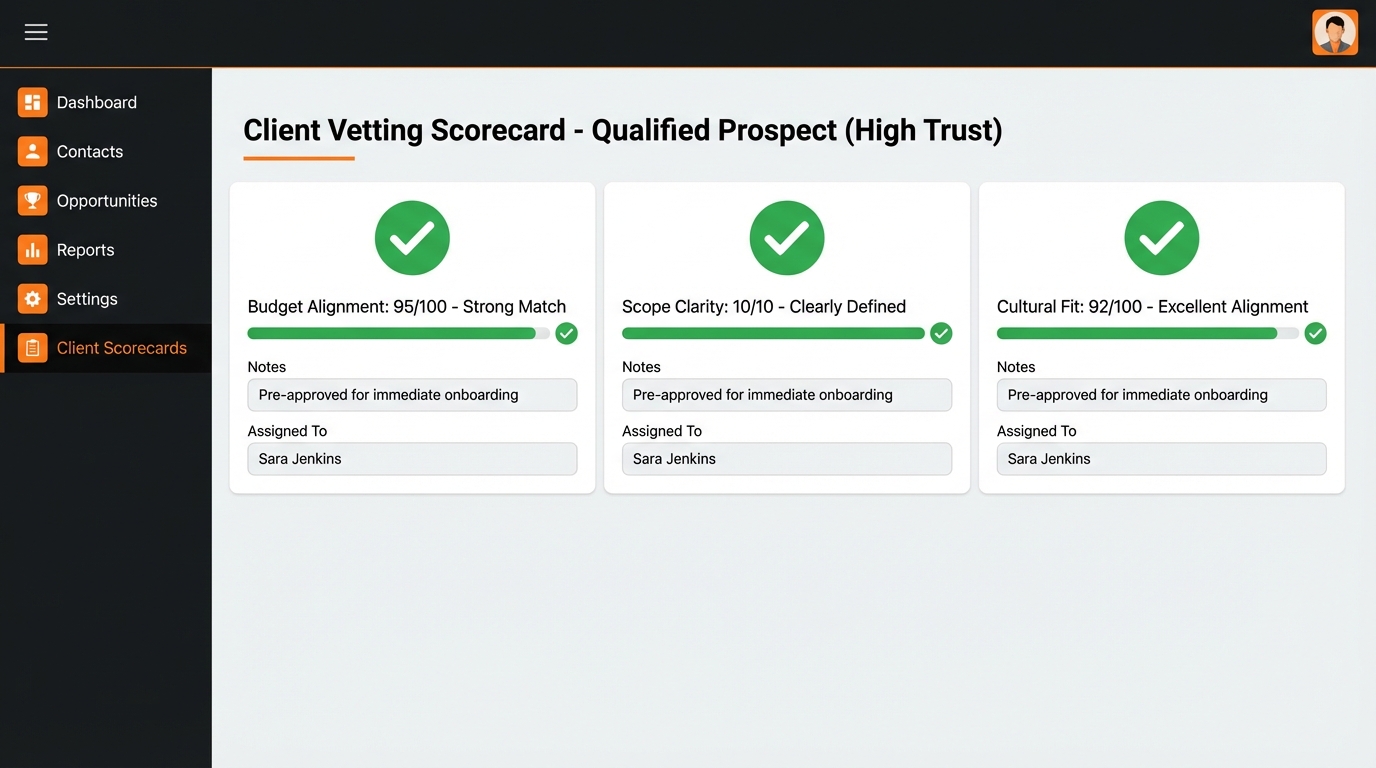Toggle the small check beside Budget Alignment bar
The height and width of the screenshot is (768, 1376).
pos(567,333)
